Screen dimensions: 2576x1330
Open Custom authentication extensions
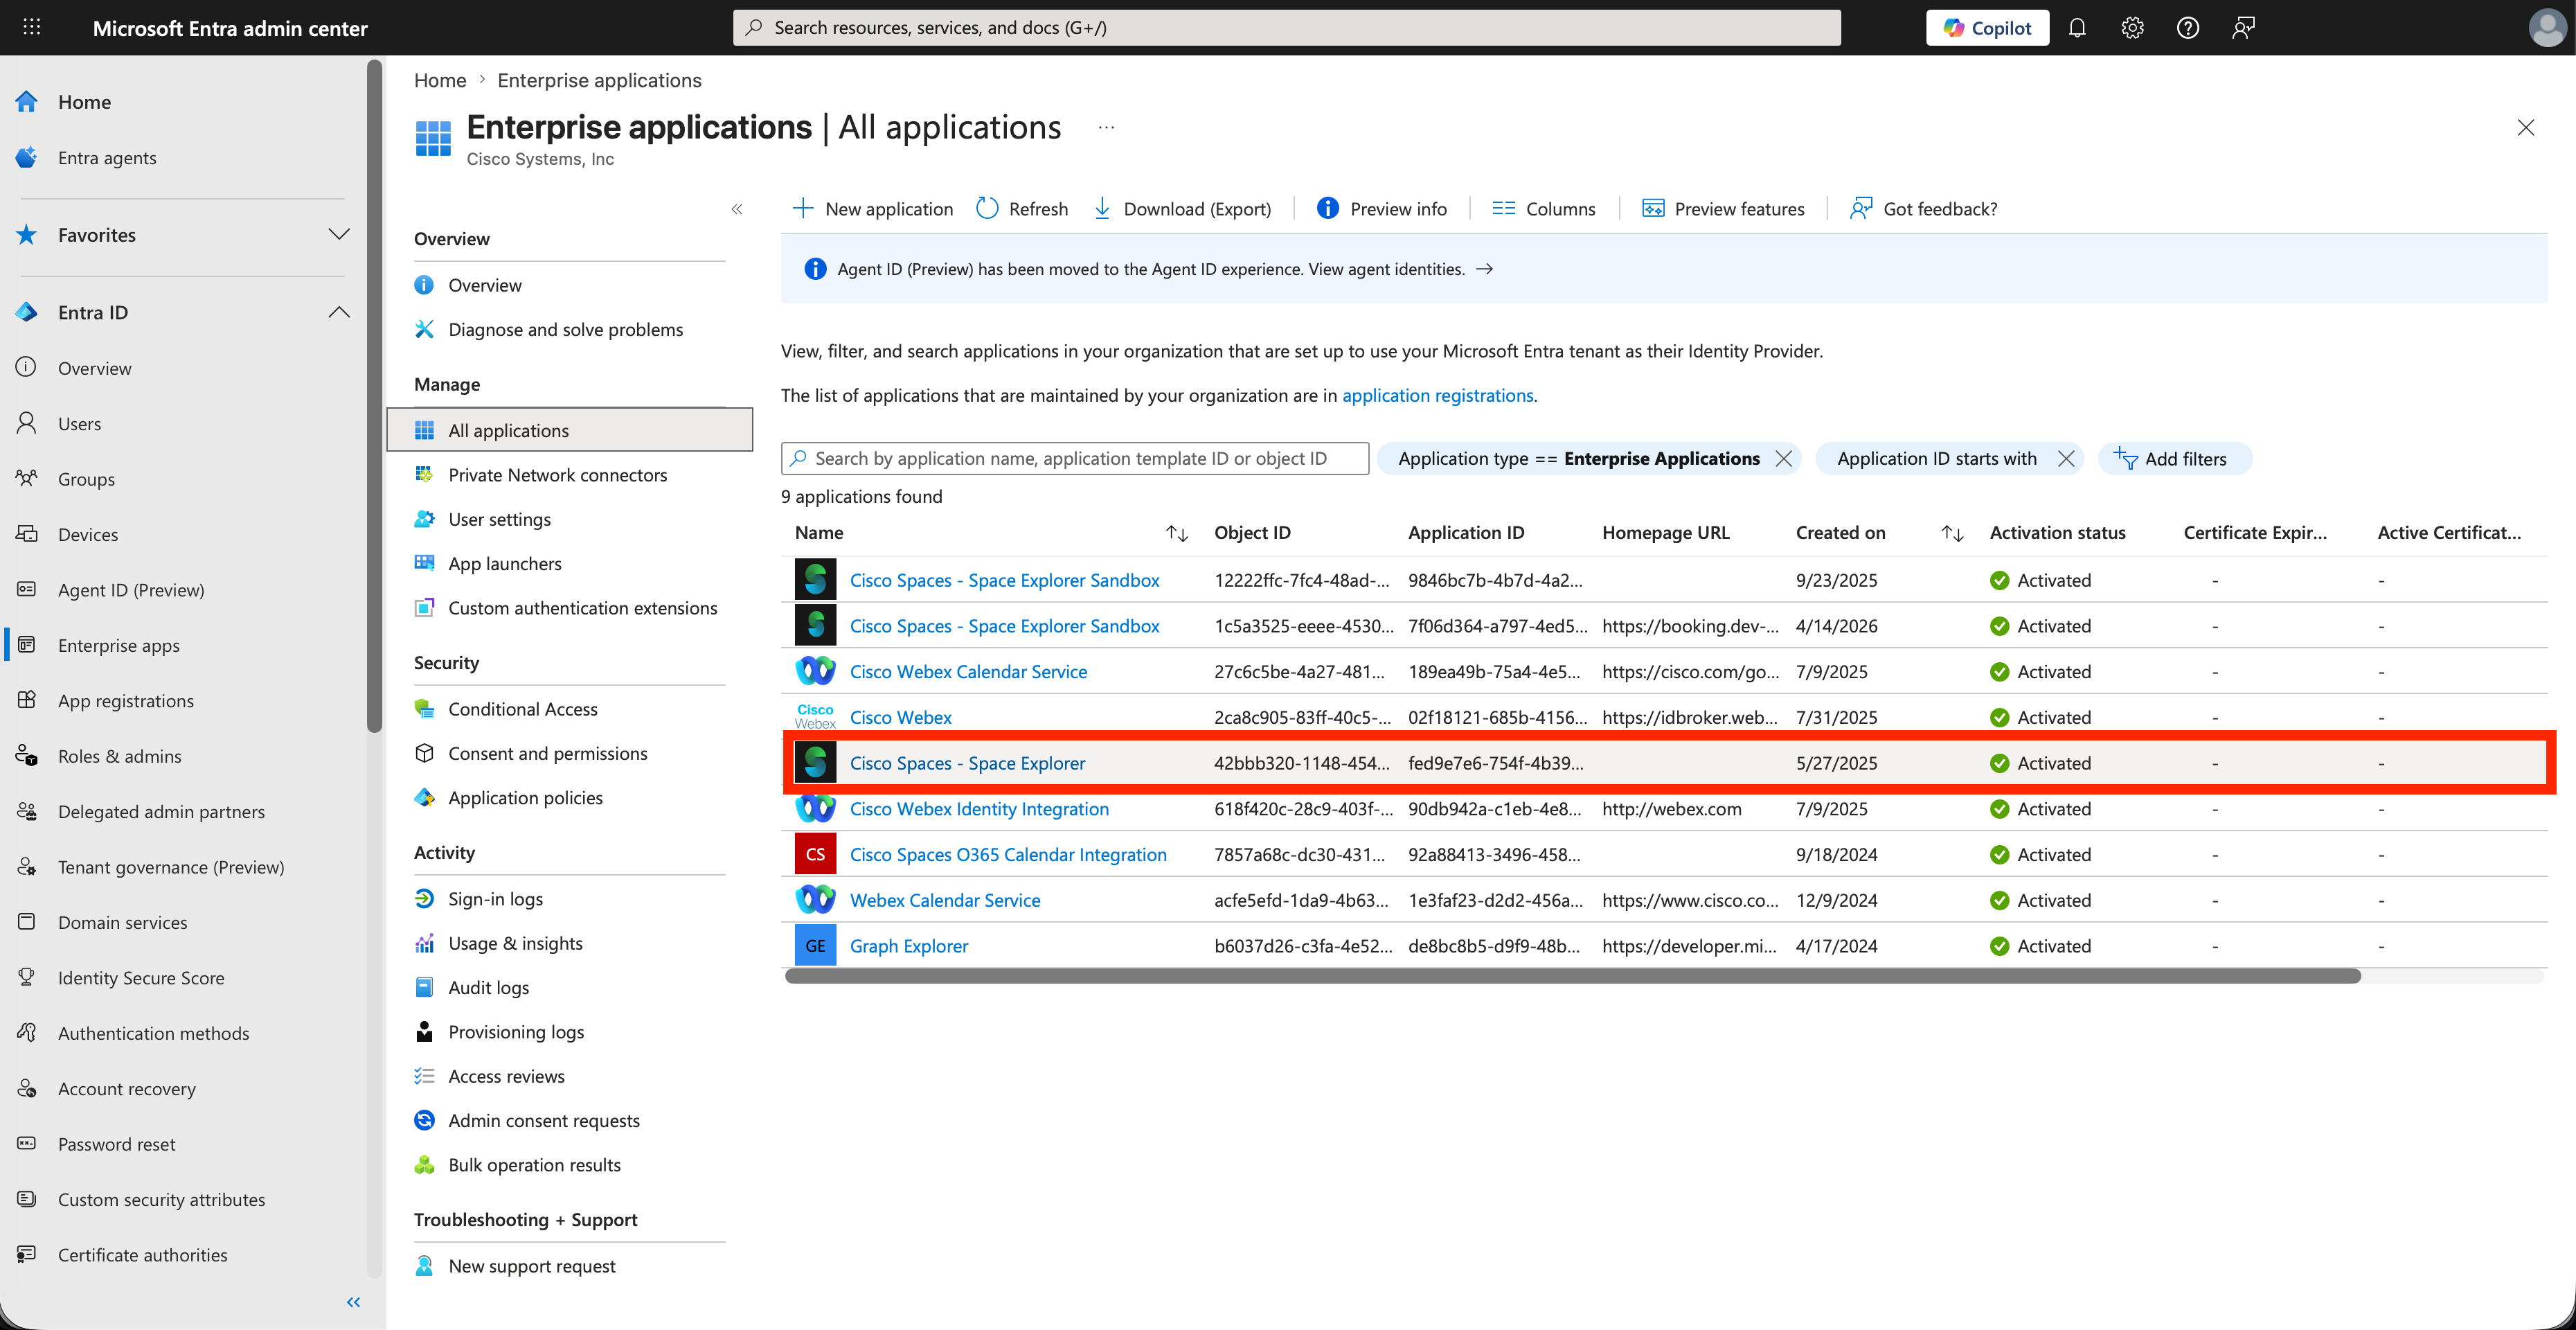click(582, 607)
